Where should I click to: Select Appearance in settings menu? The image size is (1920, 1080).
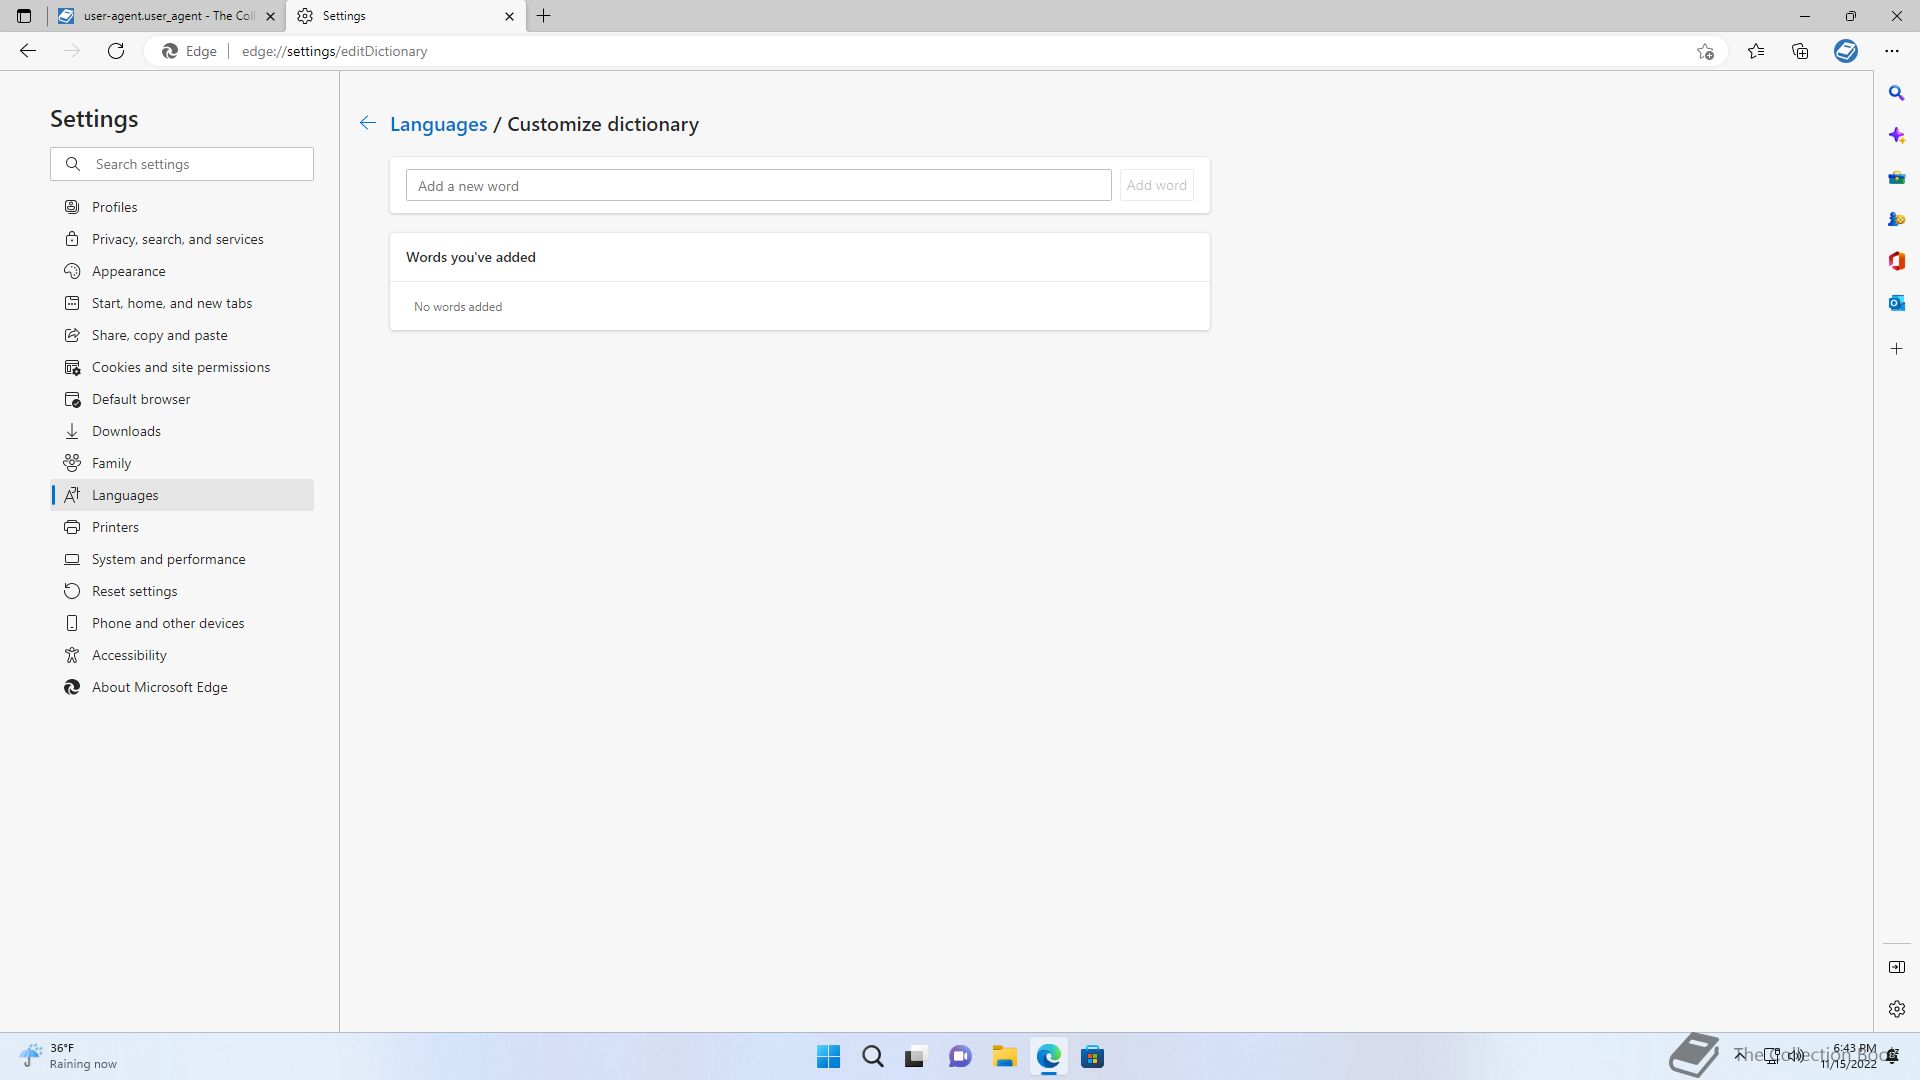click(128, 271)
